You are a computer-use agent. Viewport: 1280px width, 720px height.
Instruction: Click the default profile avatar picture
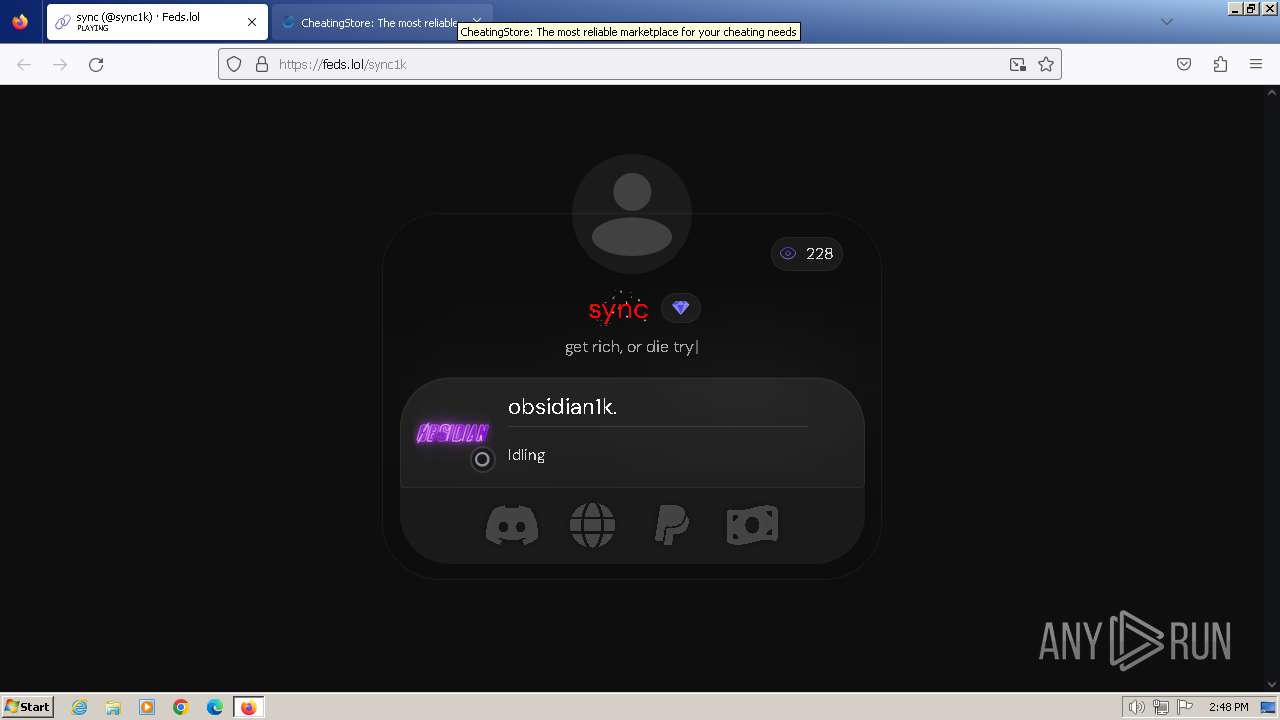pos(632,214)
